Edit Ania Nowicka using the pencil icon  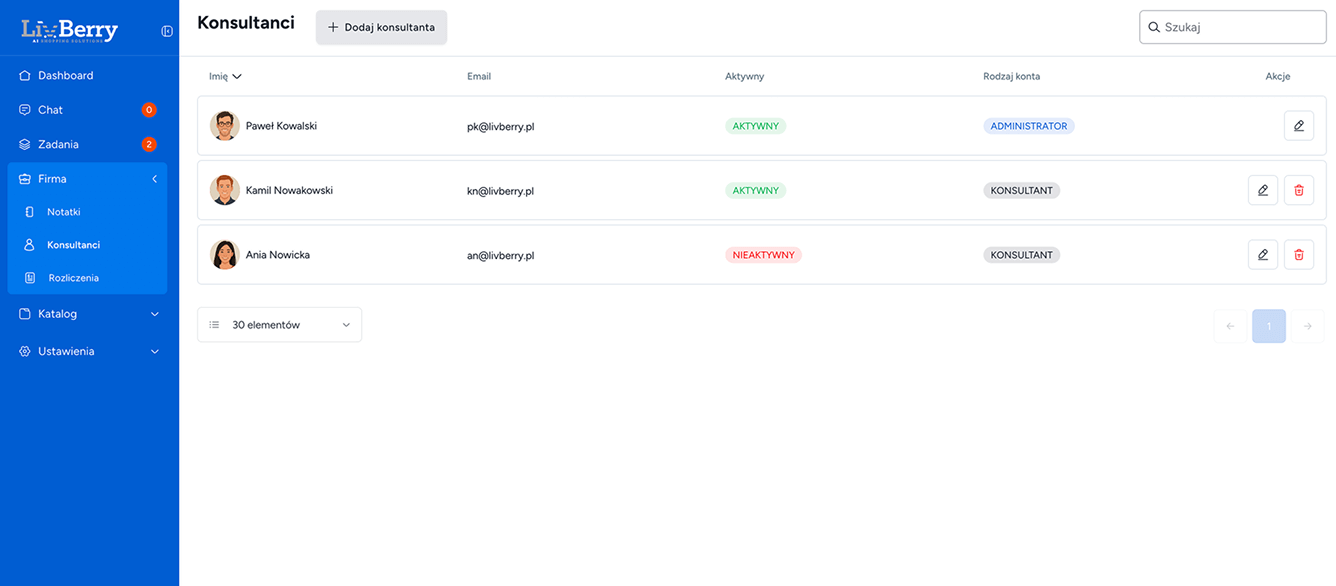click(1262, 255)
